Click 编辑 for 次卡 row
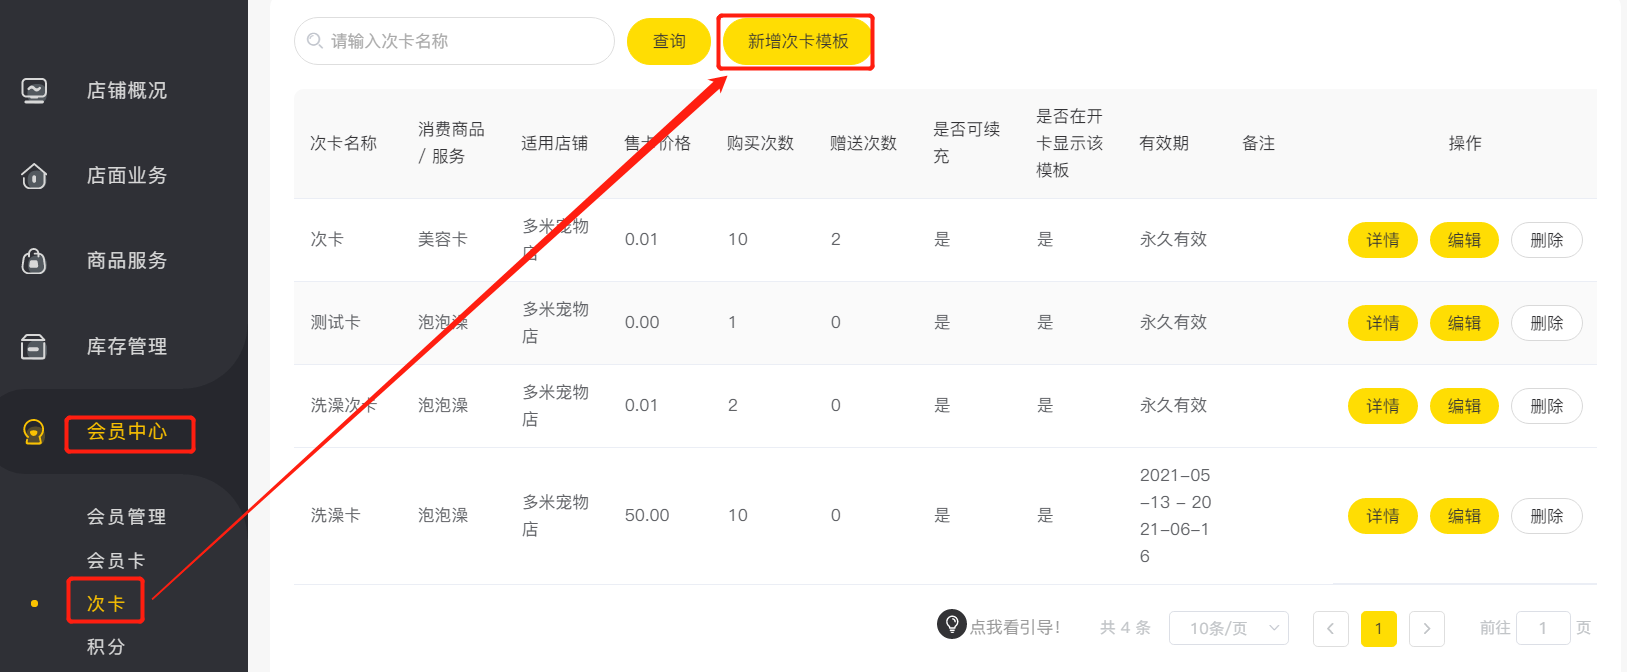This screenshot has width=1627, height=672. tap(1464, 240)
